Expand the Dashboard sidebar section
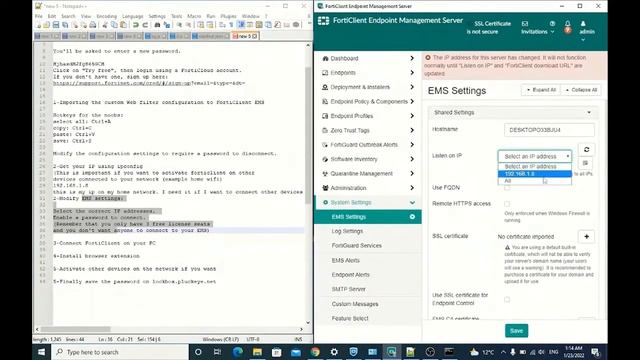The width and height of the screenshot is (640, 360). pos(368,58)
